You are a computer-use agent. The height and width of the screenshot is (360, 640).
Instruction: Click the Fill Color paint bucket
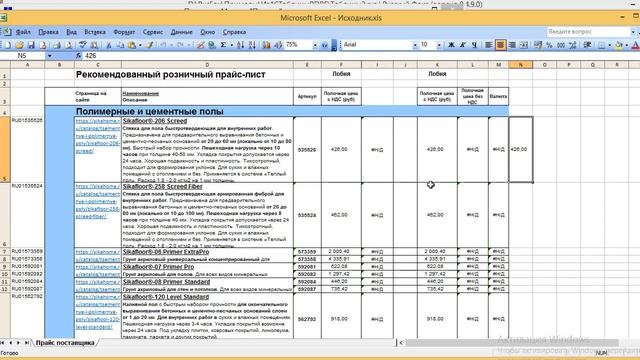pyautogui.click(x=619, y=45)
